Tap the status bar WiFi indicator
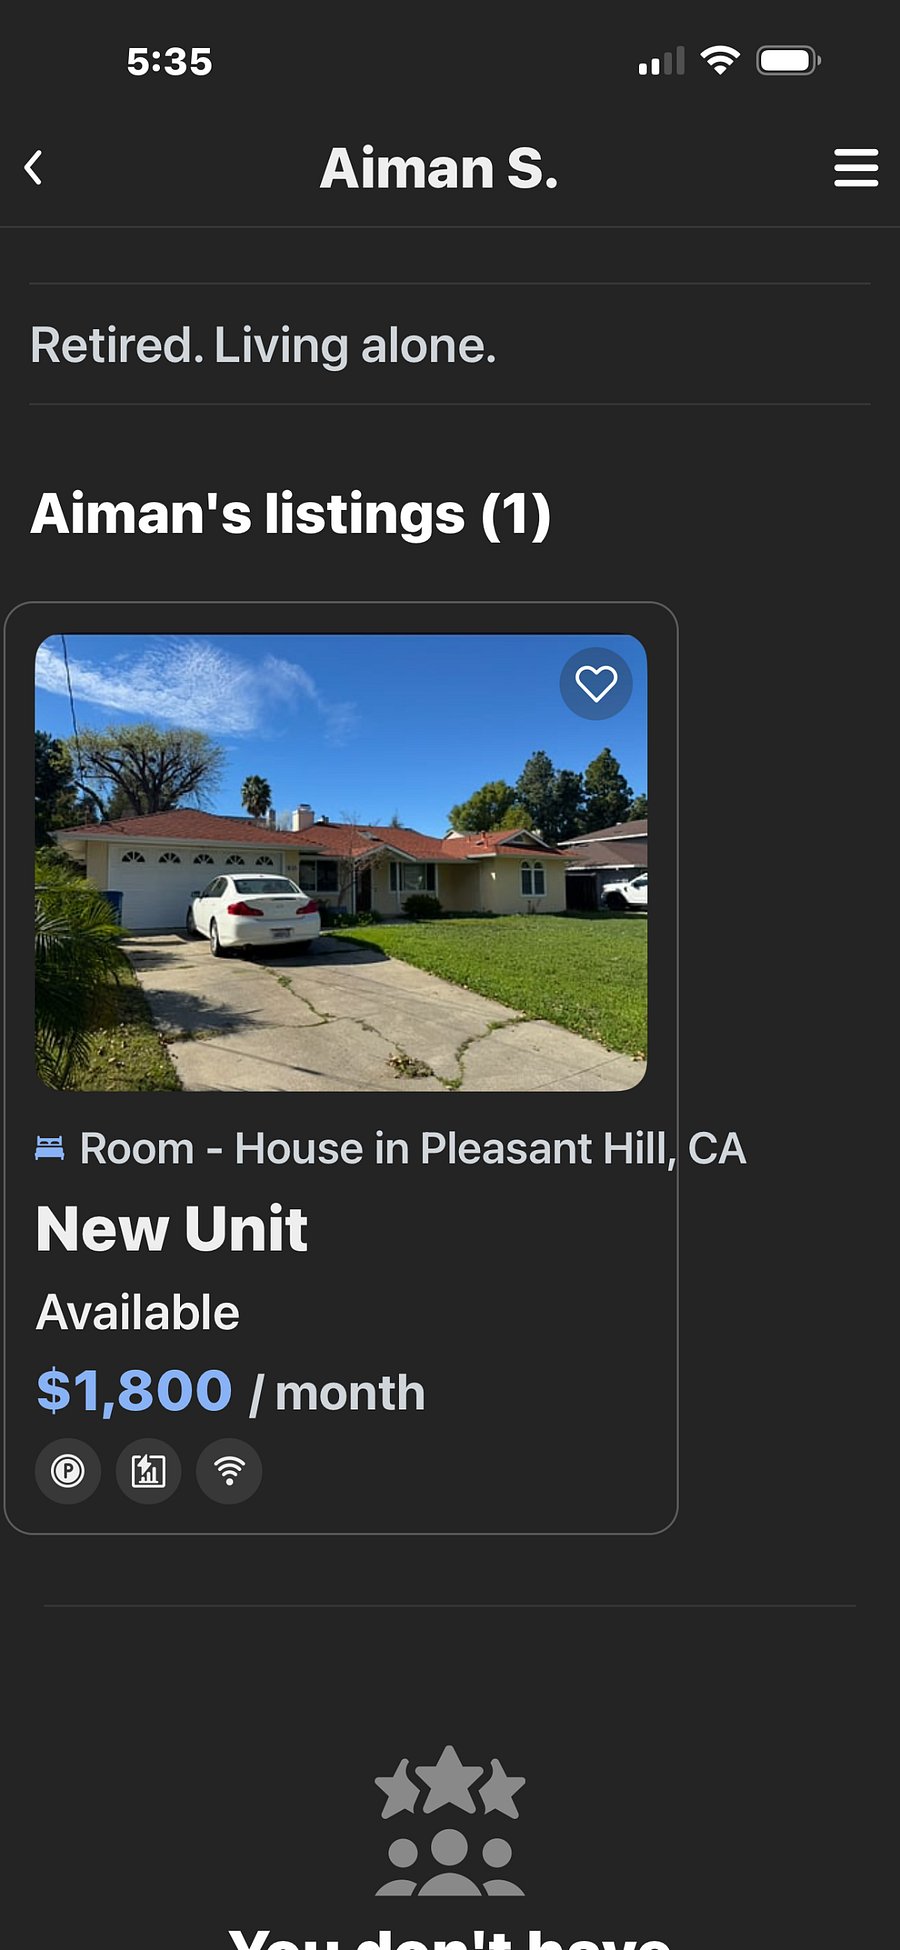Image resolution: width=900 pixels, height=1950 pixels. (720, 61)
